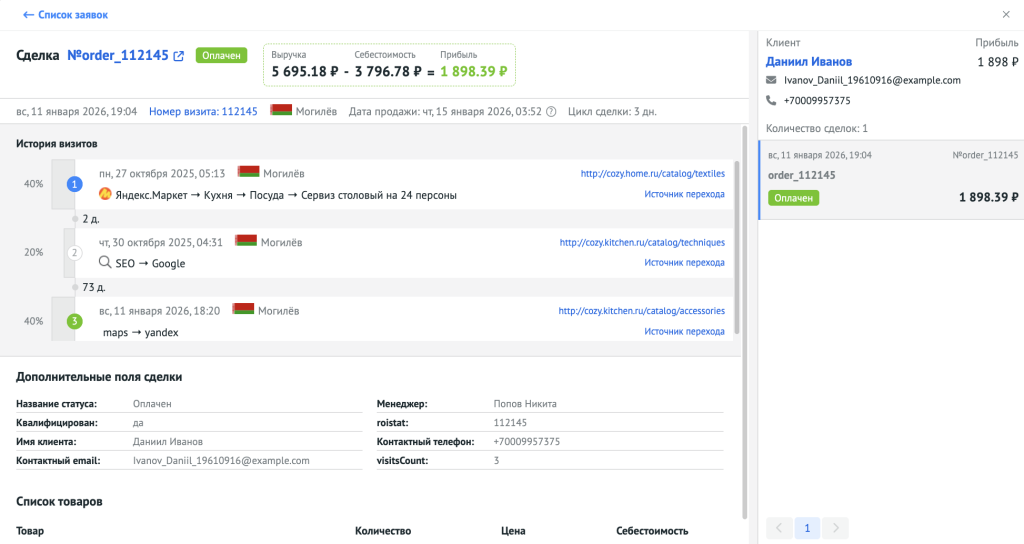
Task: Click the blue visit number 1 marker
Action: tap(74, 185)
